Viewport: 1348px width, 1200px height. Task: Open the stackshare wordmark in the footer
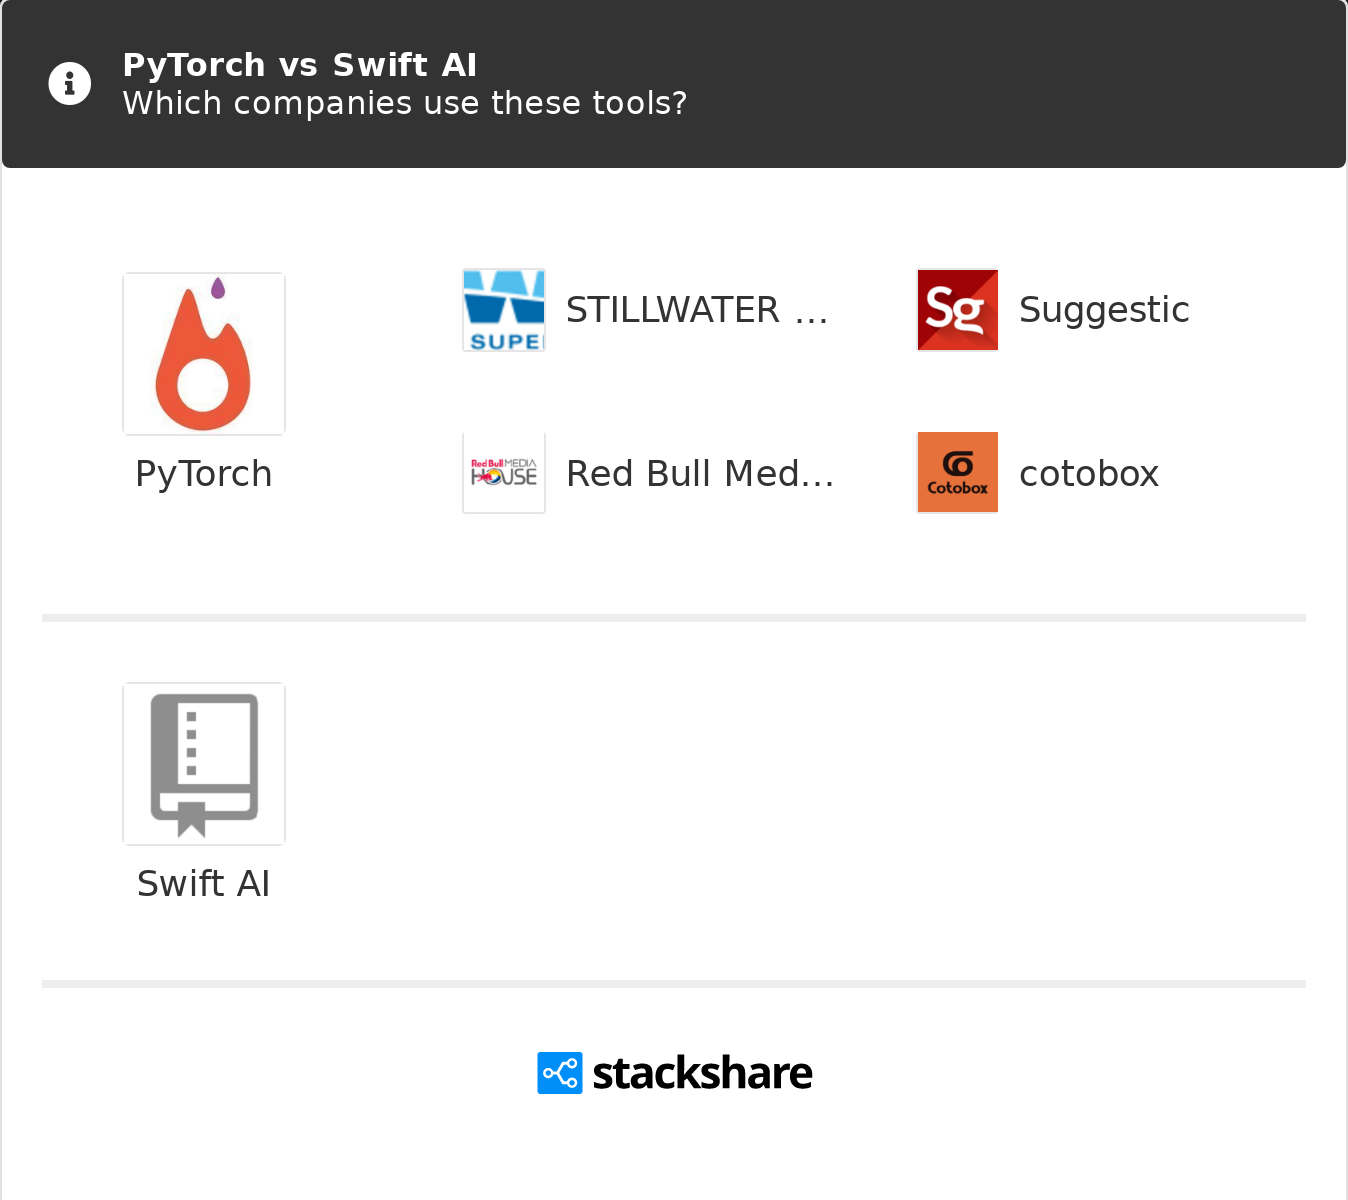coord(702,1073)
